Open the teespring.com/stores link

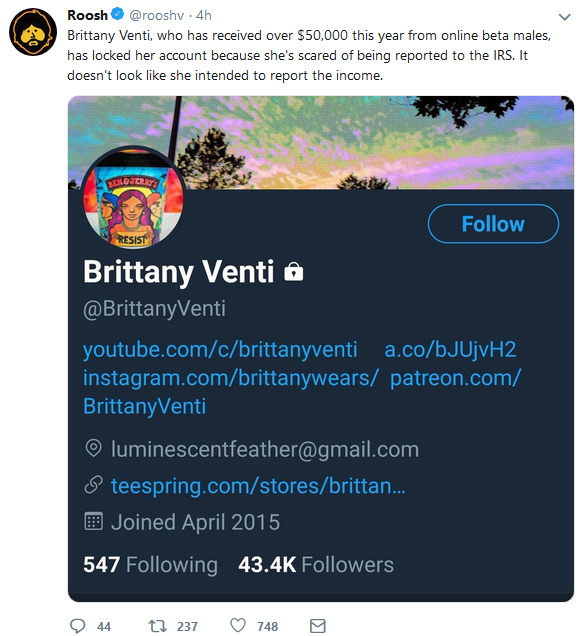click(258, 485)
